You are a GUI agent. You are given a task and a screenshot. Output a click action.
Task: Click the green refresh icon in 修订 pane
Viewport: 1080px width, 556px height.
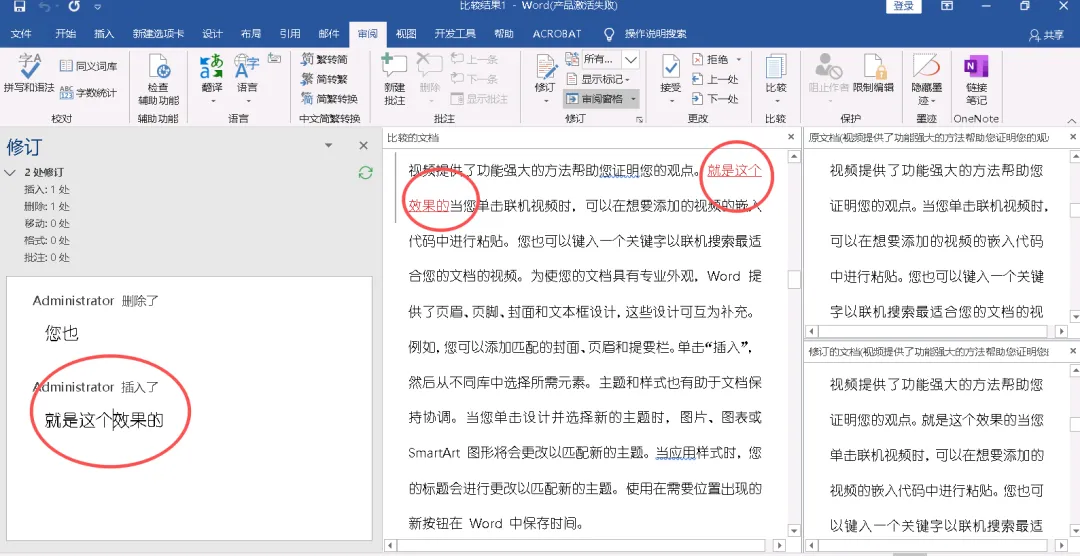[x=365, y=173]
